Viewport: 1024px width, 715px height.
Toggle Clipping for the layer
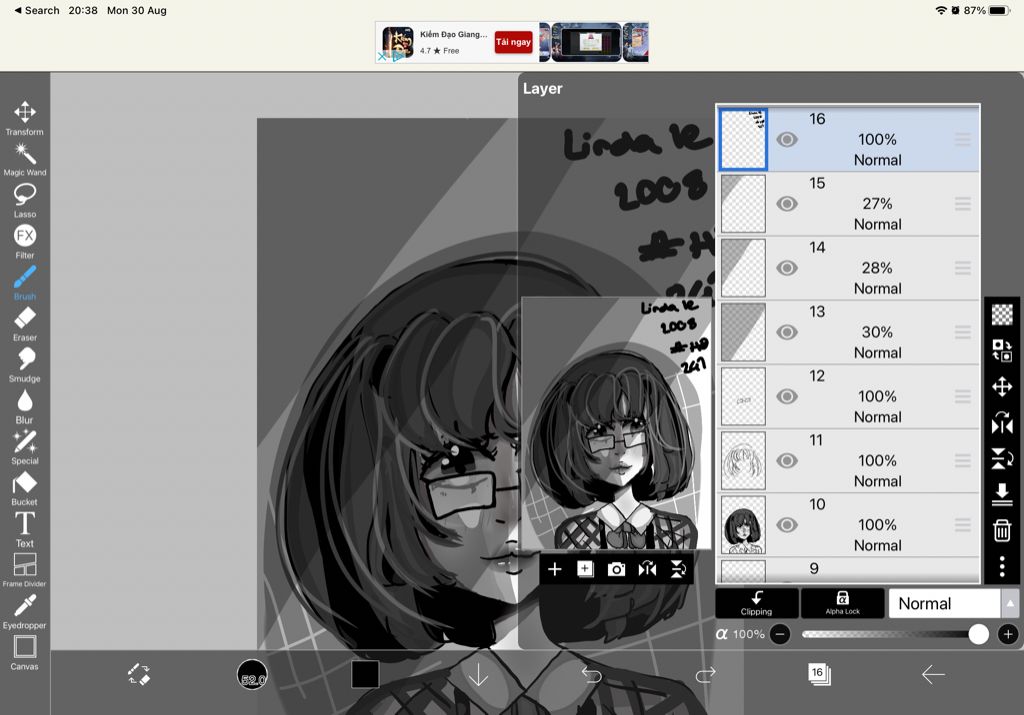click(x=756, y=603)
